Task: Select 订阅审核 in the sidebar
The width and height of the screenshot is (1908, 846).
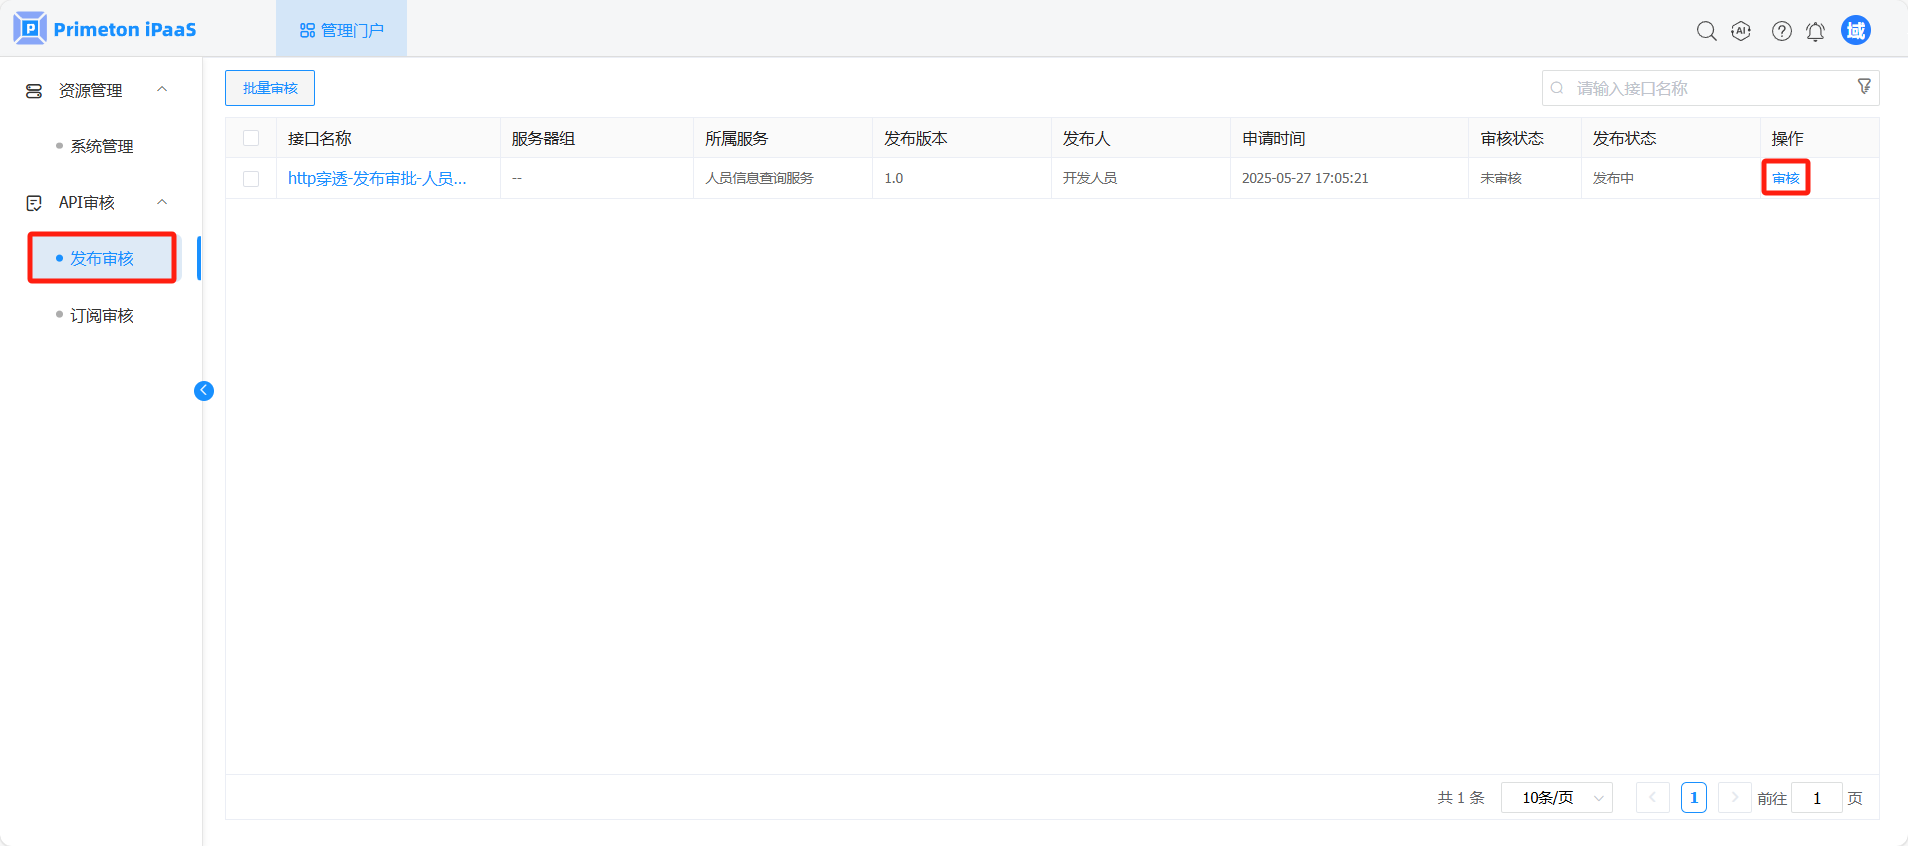Action: [x=102, y=316]
